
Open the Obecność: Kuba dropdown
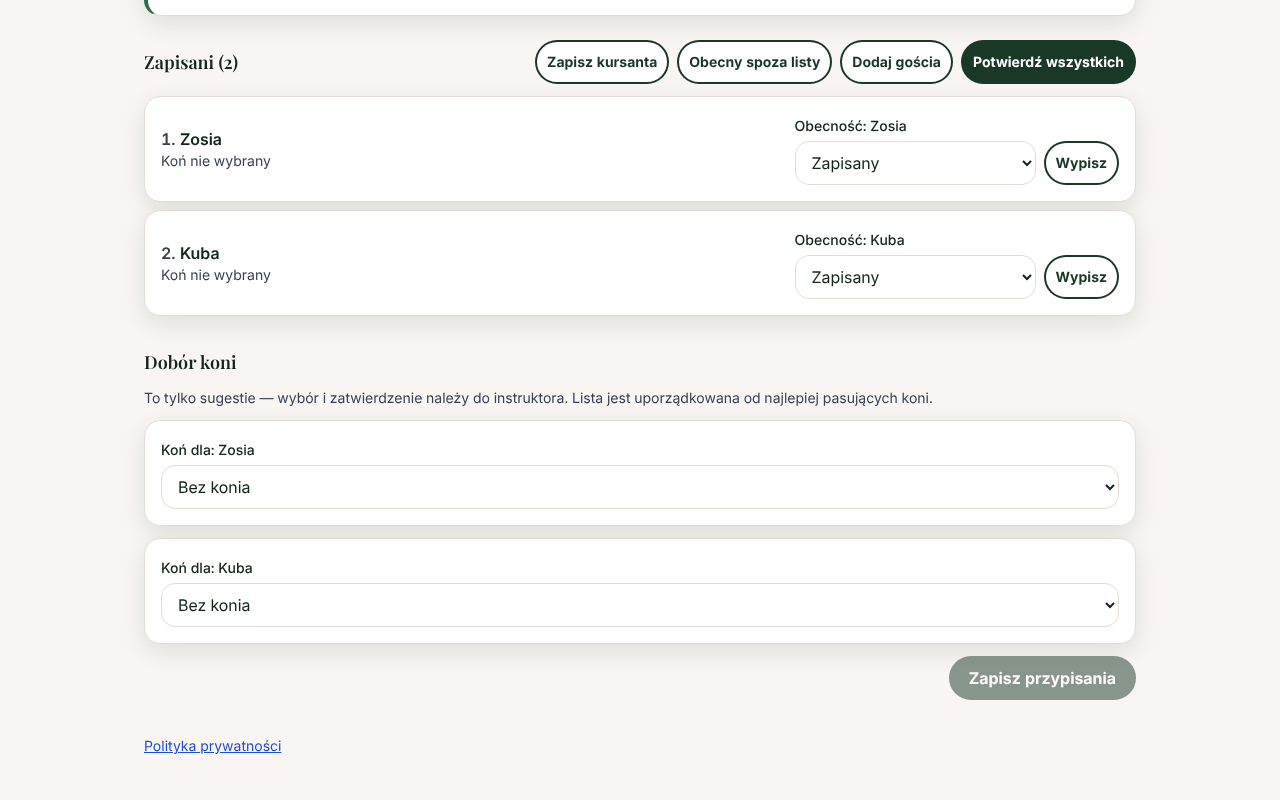tap(915, 277)
